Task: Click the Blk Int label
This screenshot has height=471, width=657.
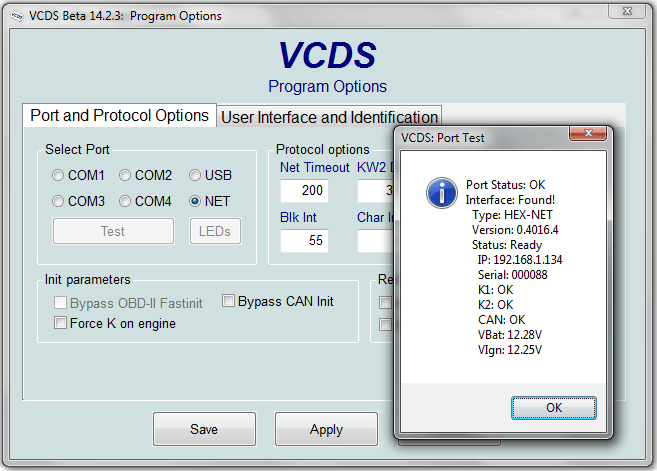Action: (x=298, y=217)
